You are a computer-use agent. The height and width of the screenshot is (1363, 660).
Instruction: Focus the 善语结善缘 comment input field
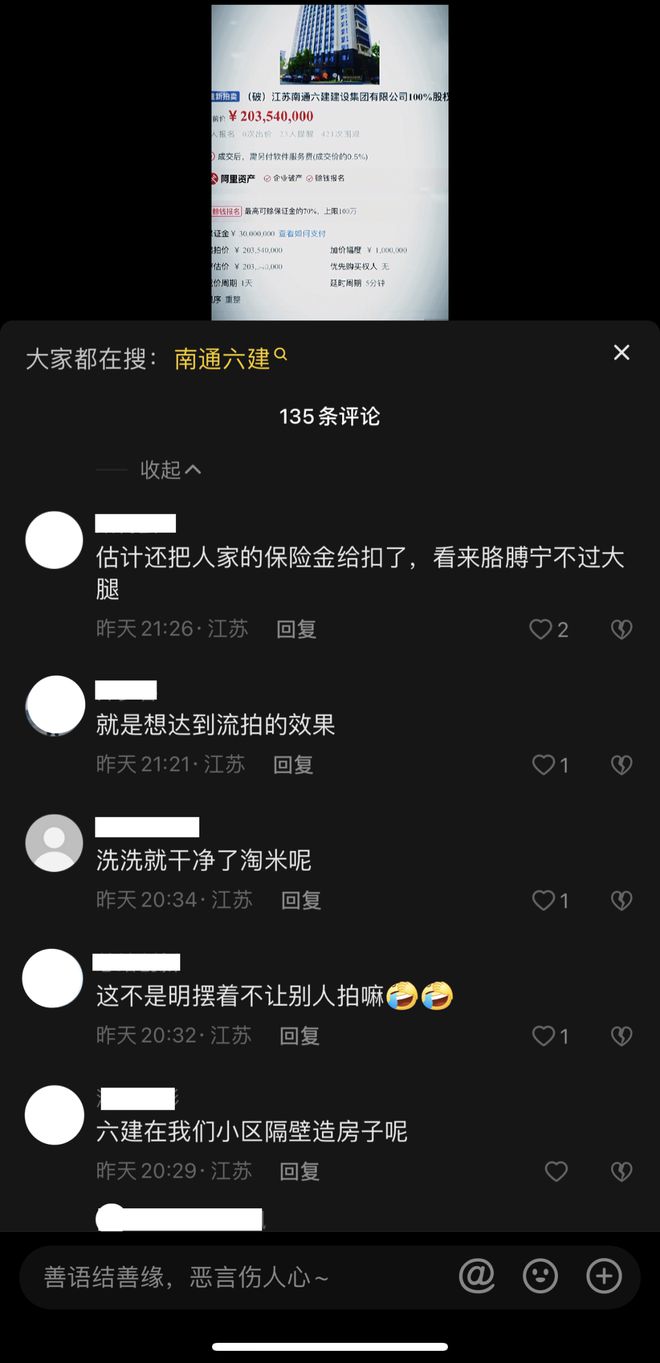[230, 1277]
